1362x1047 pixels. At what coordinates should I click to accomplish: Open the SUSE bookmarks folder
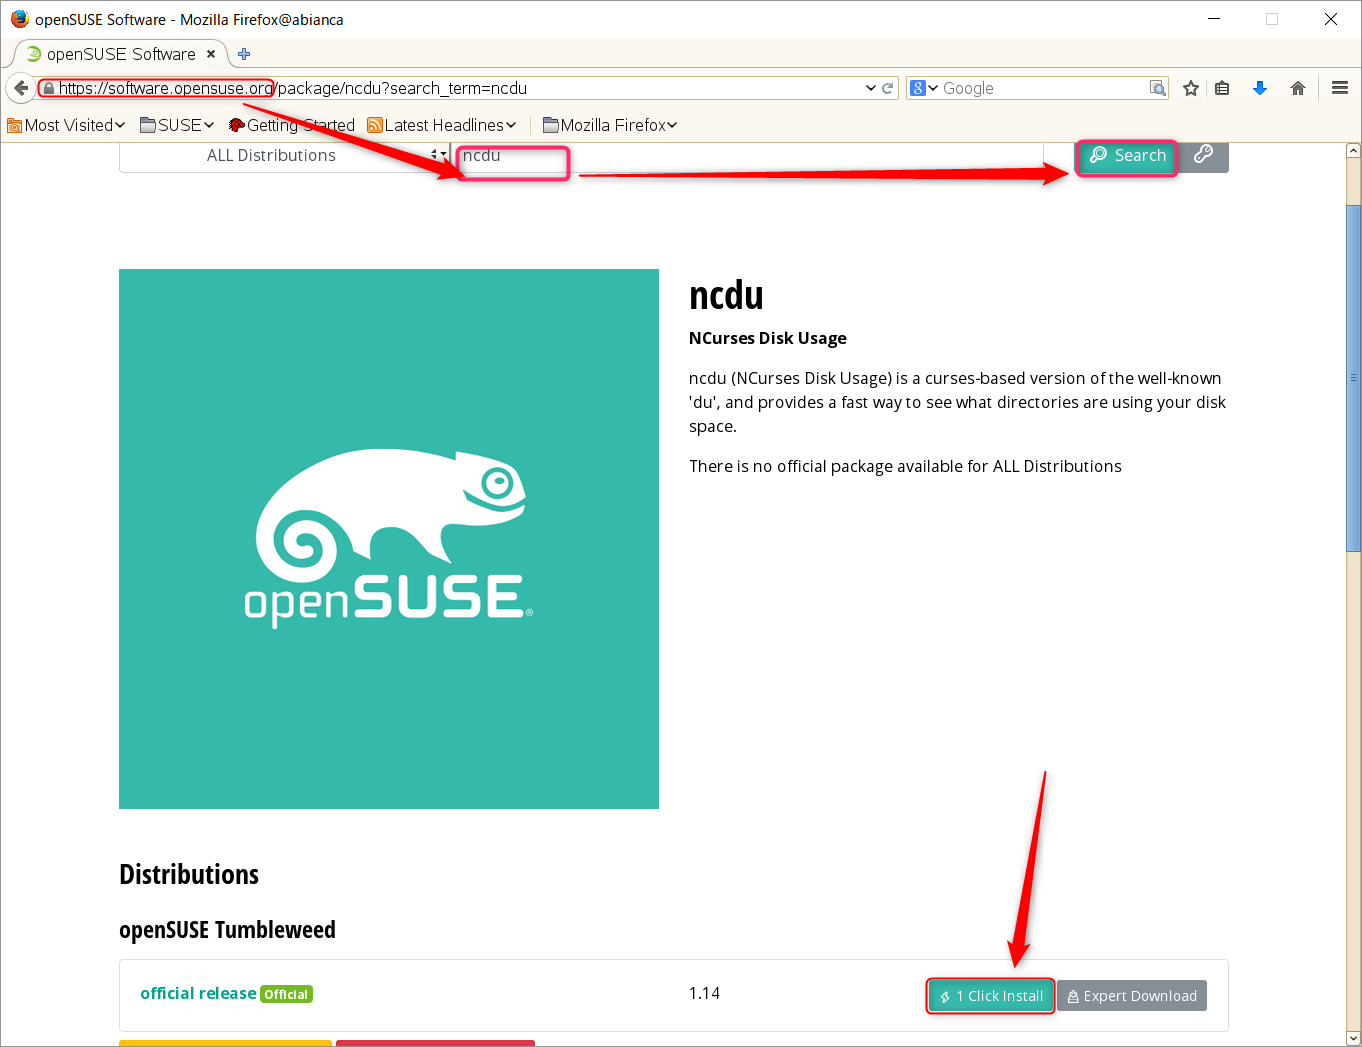(177, 125)
